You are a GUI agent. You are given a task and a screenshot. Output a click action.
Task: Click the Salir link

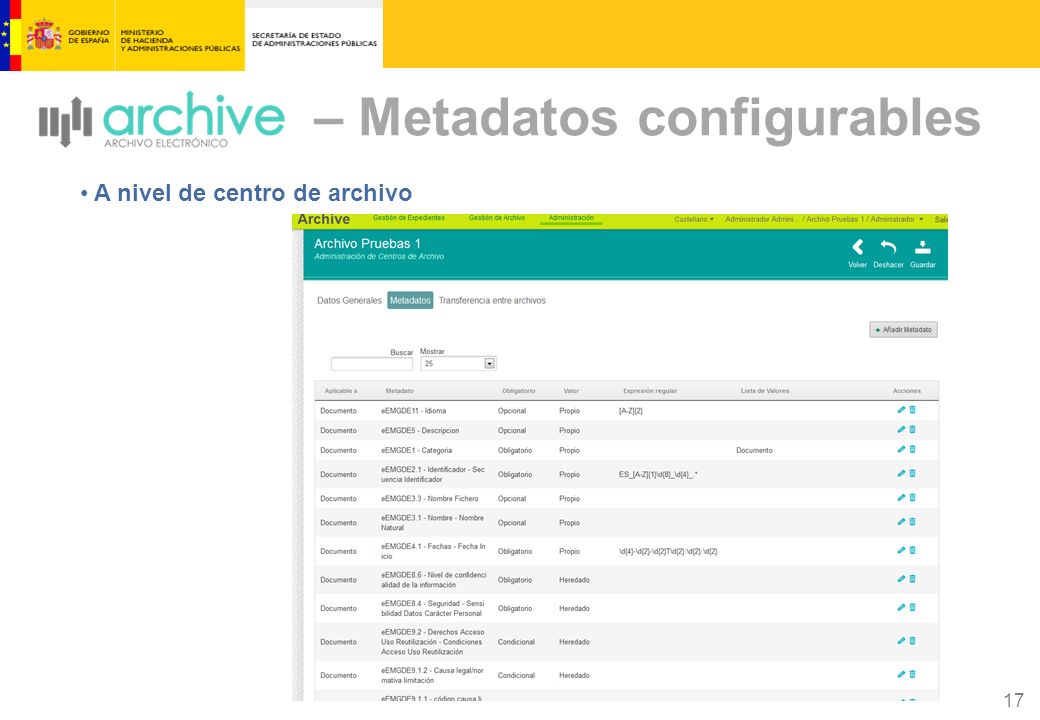(941, 219)
